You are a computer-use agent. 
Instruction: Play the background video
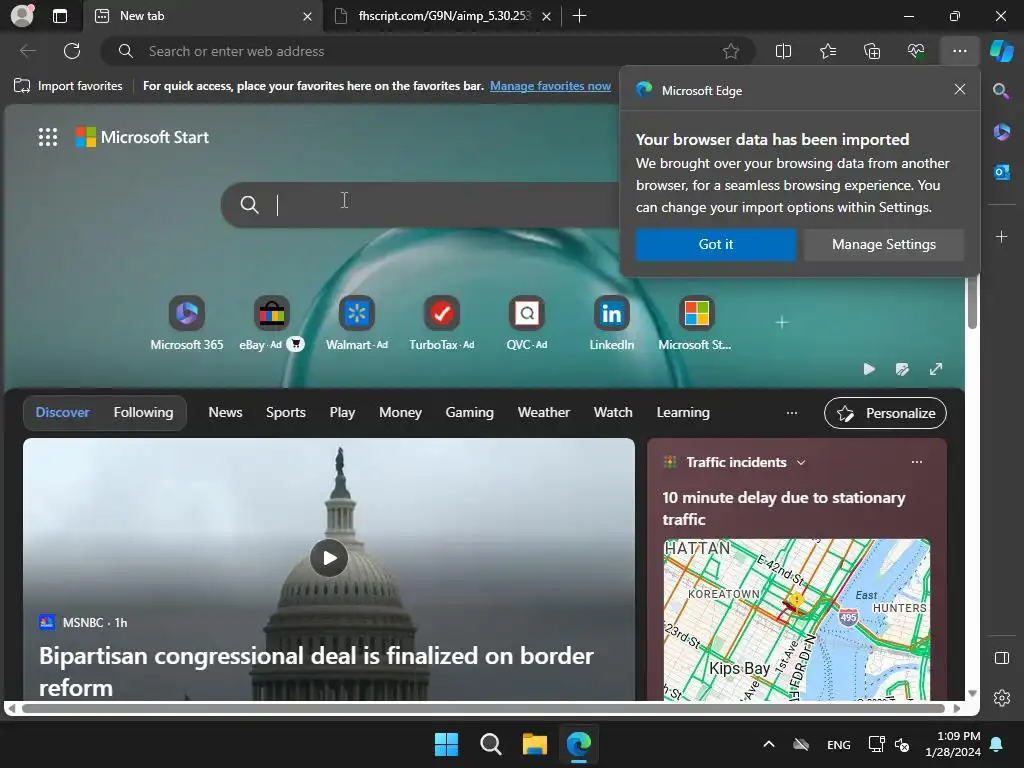pos(869,369)
